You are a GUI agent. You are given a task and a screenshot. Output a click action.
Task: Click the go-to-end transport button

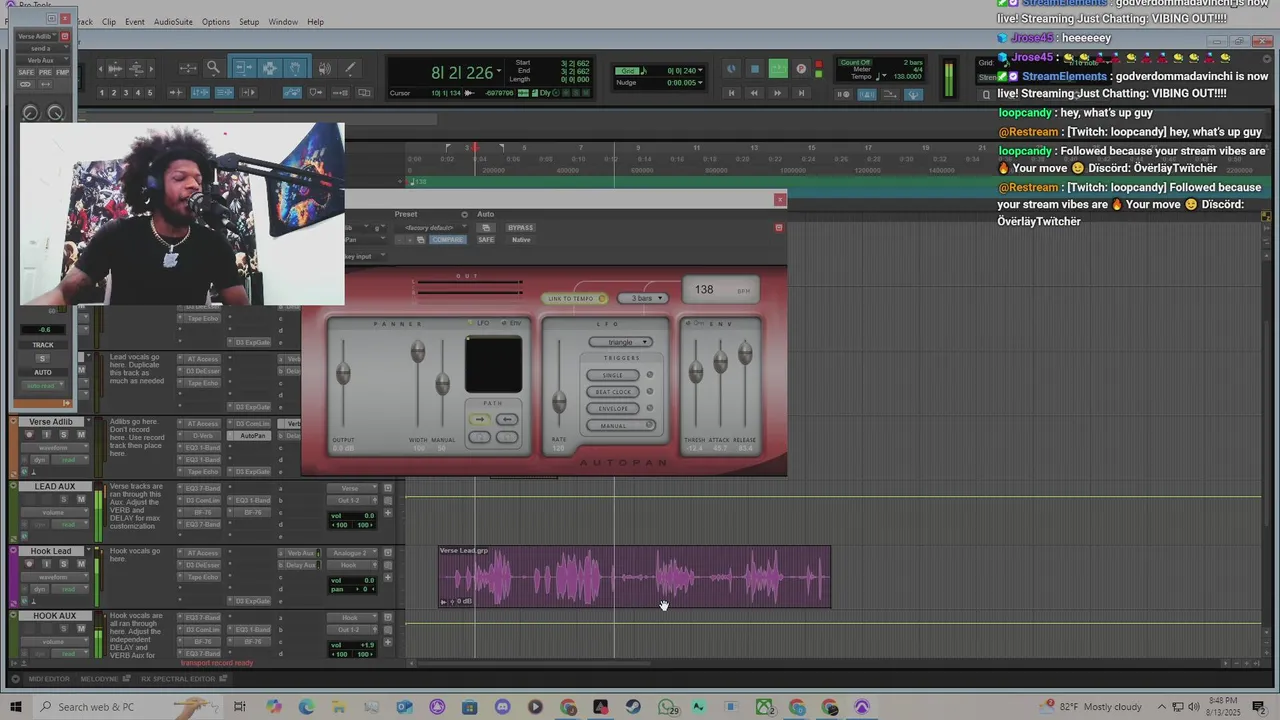pyautogui.click(x=801, y=93)
